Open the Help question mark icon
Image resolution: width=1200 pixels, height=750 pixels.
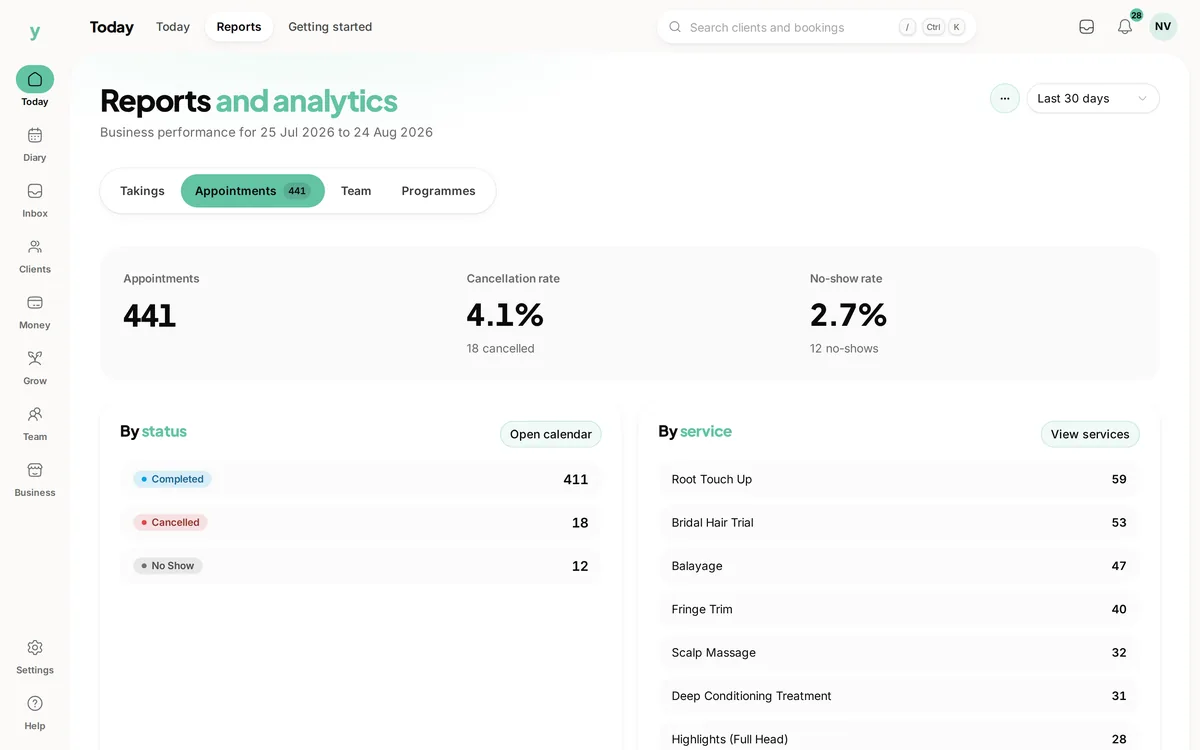tap(35, 704)
